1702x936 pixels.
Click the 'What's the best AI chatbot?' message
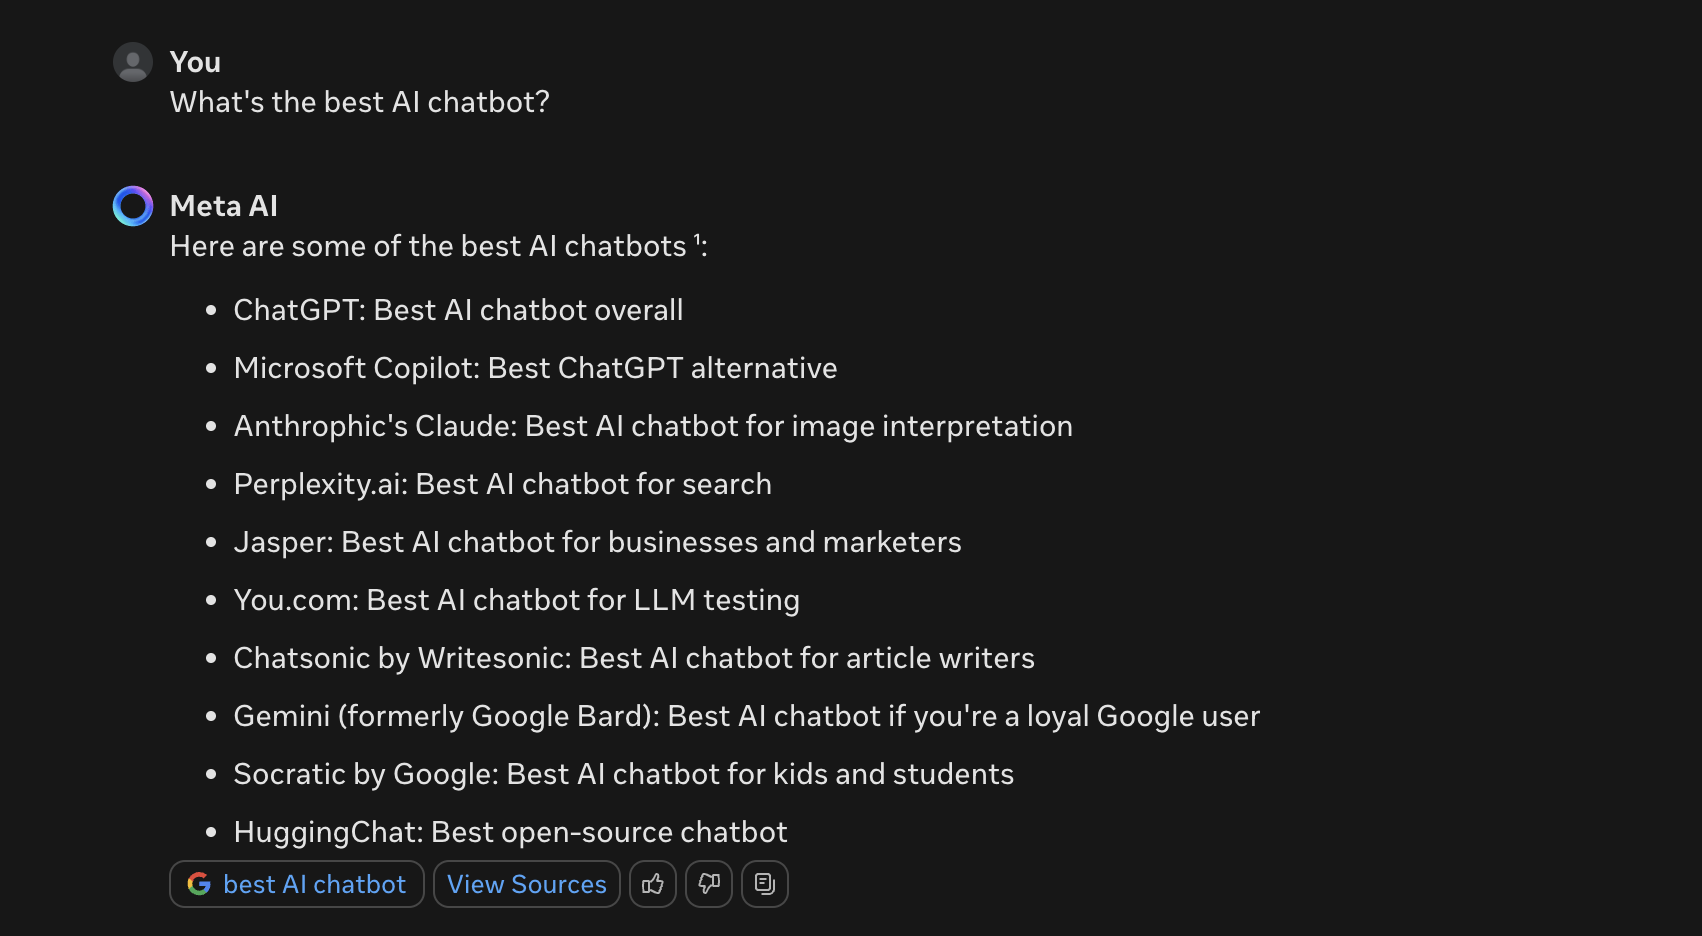(360, 102)
